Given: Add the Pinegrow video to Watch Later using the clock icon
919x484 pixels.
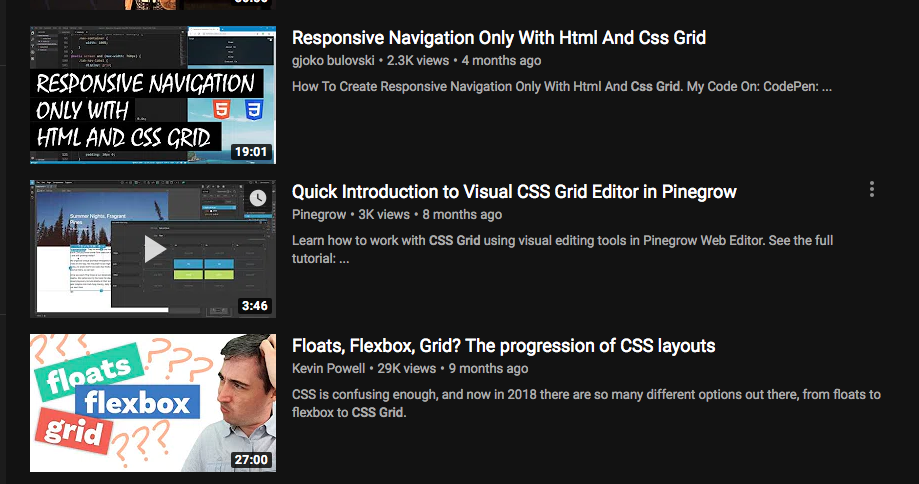Looking at the screenshot, I should coord(257,198).
